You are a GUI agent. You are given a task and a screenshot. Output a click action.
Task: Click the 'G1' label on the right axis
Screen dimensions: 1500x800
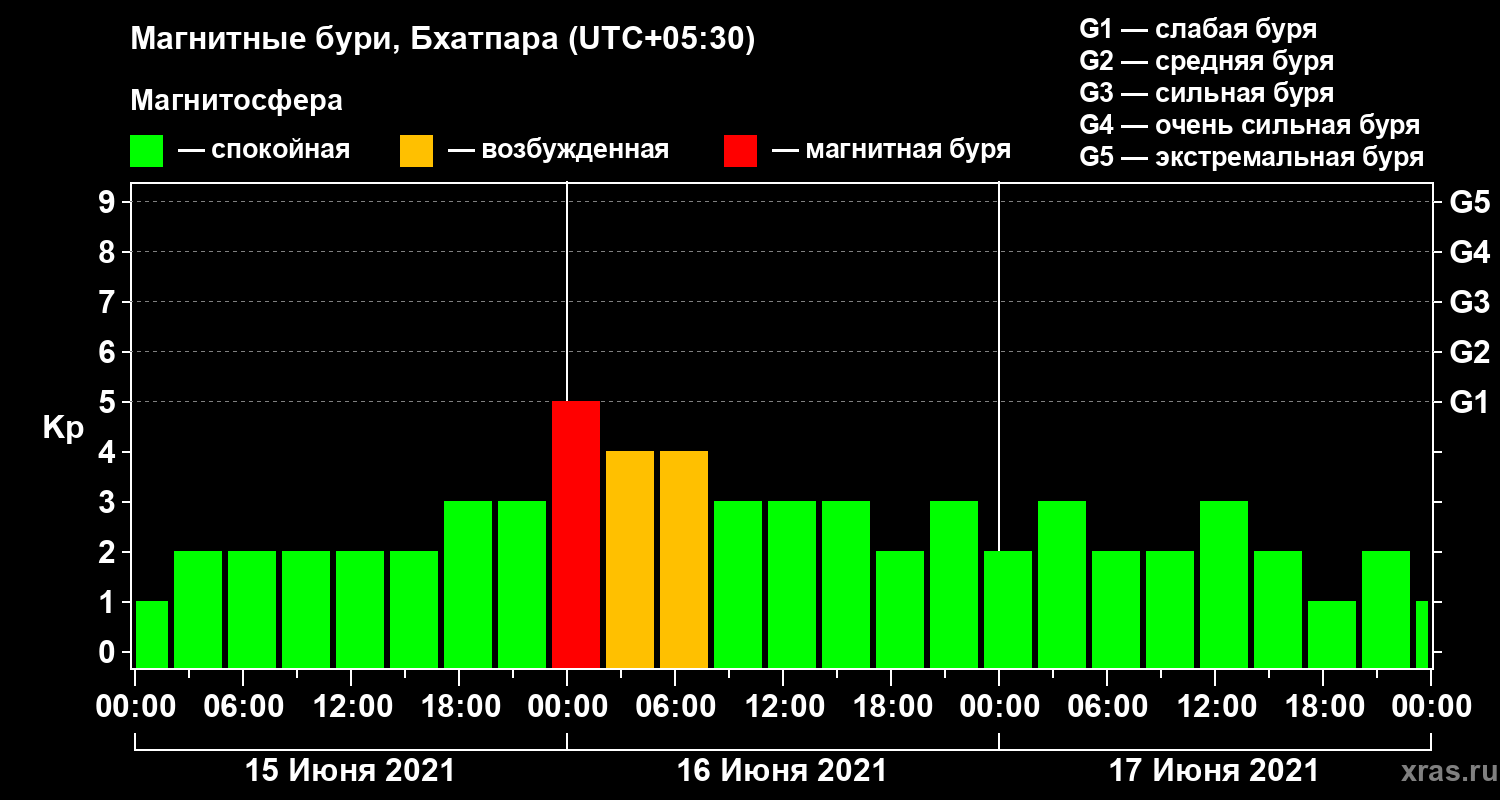tap(1469, 402)
